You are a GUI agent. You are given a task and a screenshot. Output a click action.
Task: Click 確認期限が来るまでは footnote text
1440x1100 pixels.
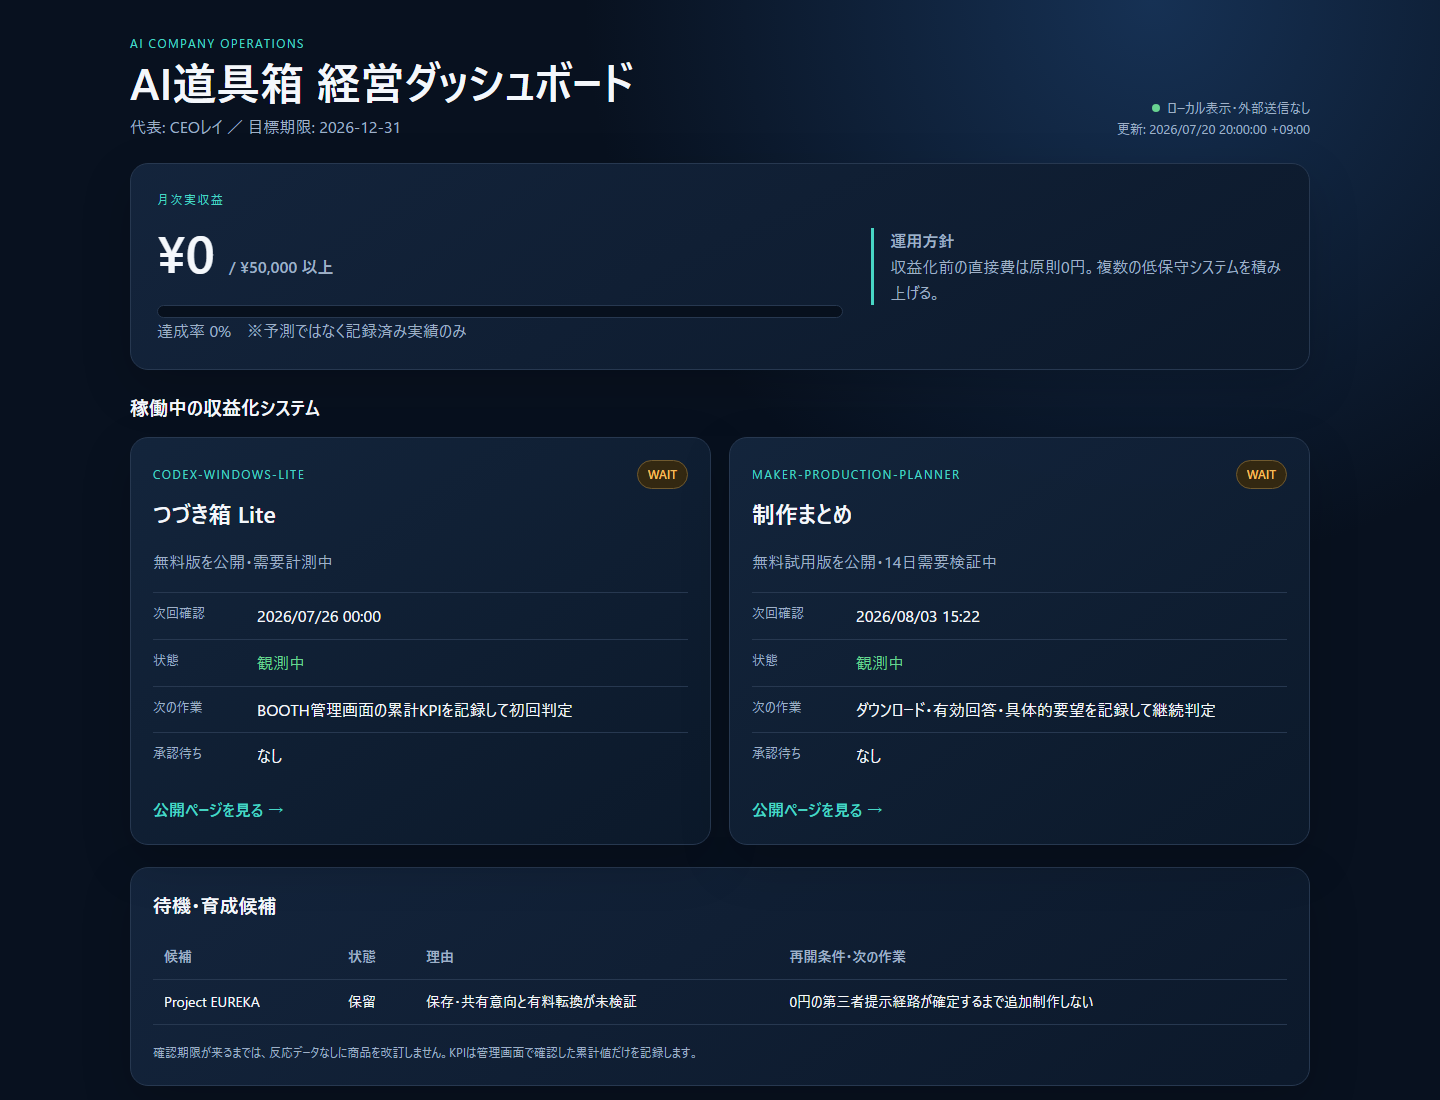tap(425, 1053)
